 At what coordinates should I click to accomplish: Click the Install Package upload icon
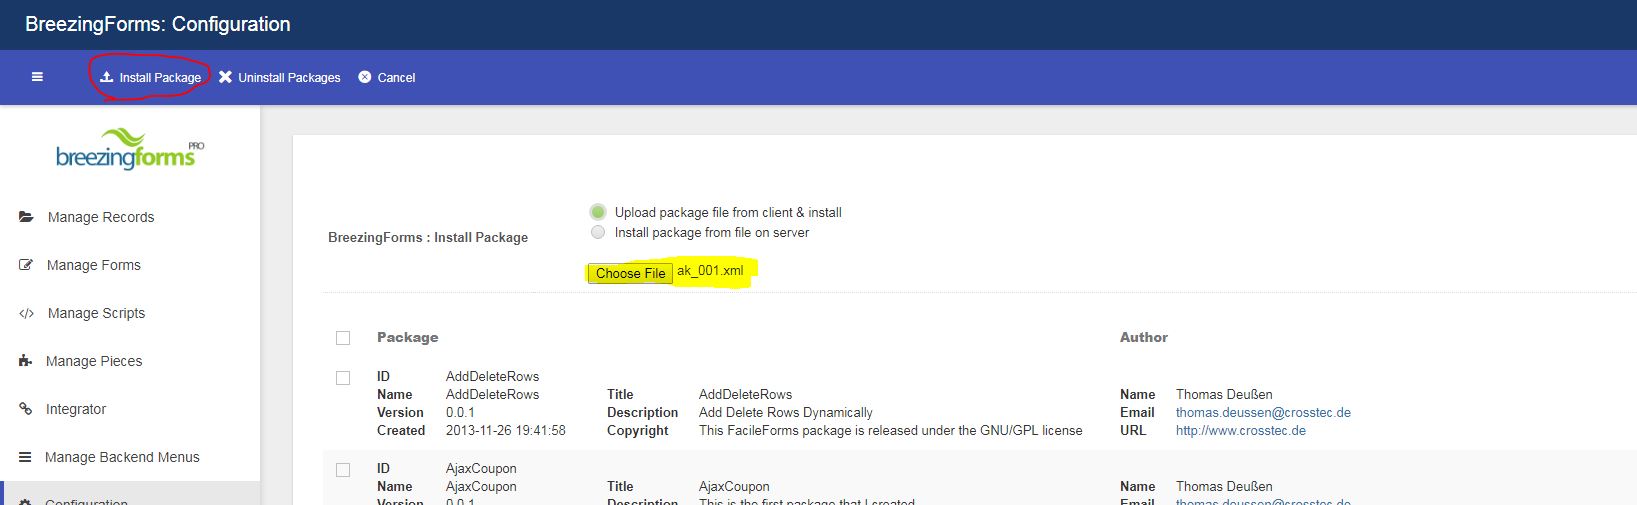point(106,77)
